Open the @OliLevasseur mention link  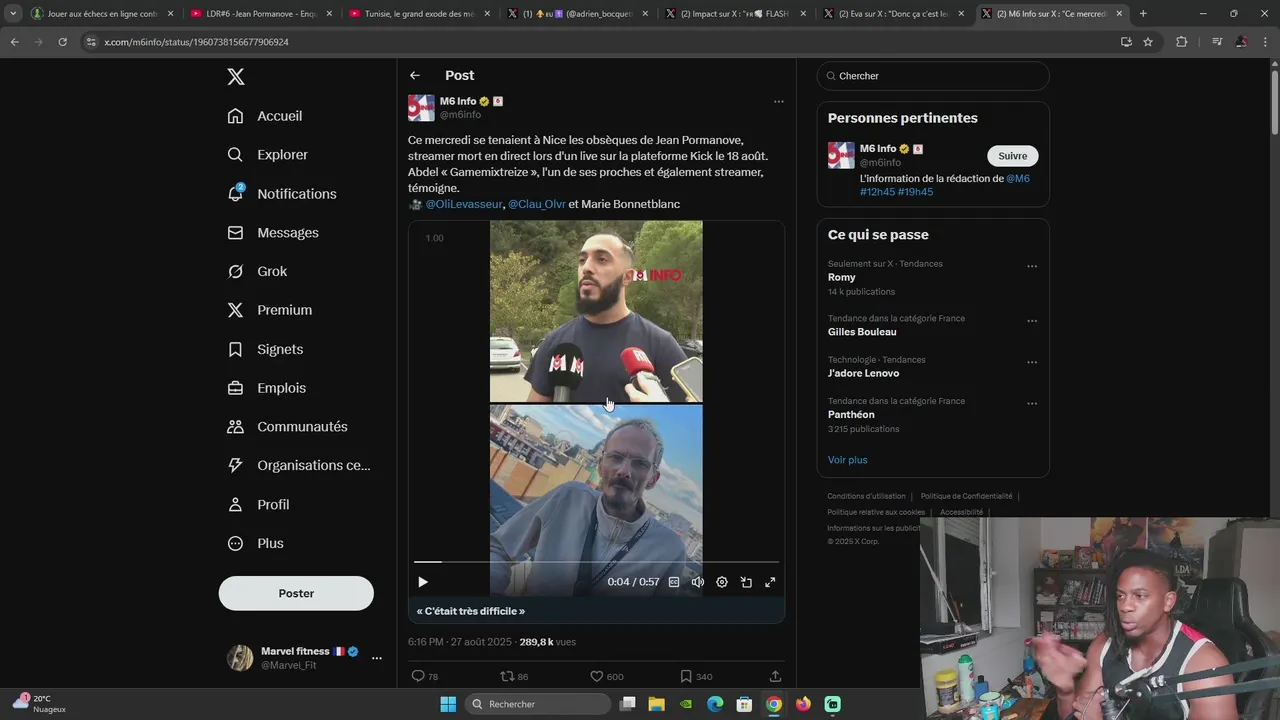coord(464,204)
